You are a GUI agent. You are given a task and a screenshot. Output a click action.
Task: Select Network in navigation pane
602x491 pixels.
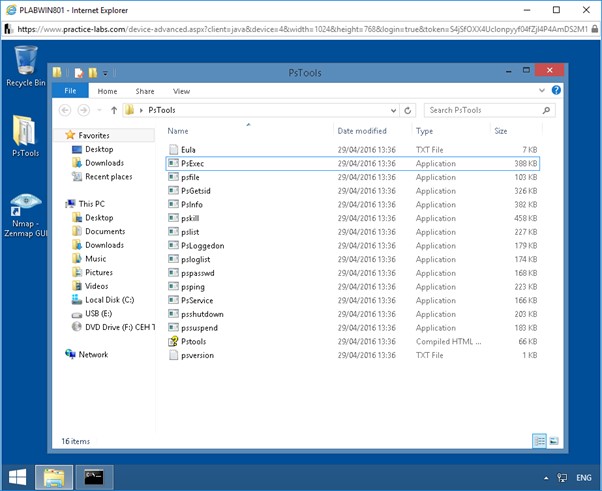click(93, 354)
